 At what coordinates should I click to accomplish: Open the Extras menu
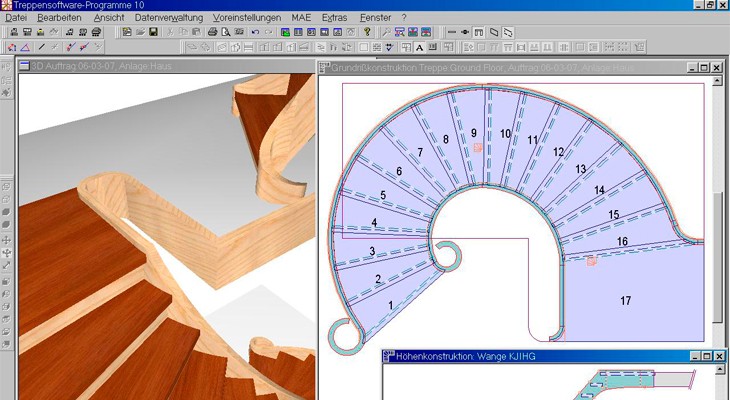(335, 18)
